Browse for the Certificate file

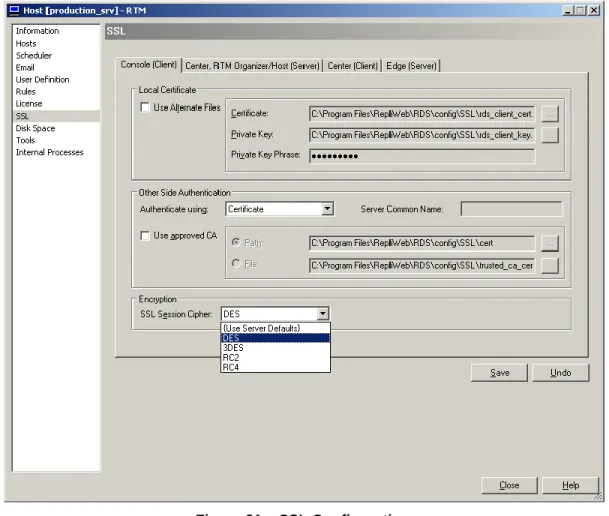click(550, 114)
